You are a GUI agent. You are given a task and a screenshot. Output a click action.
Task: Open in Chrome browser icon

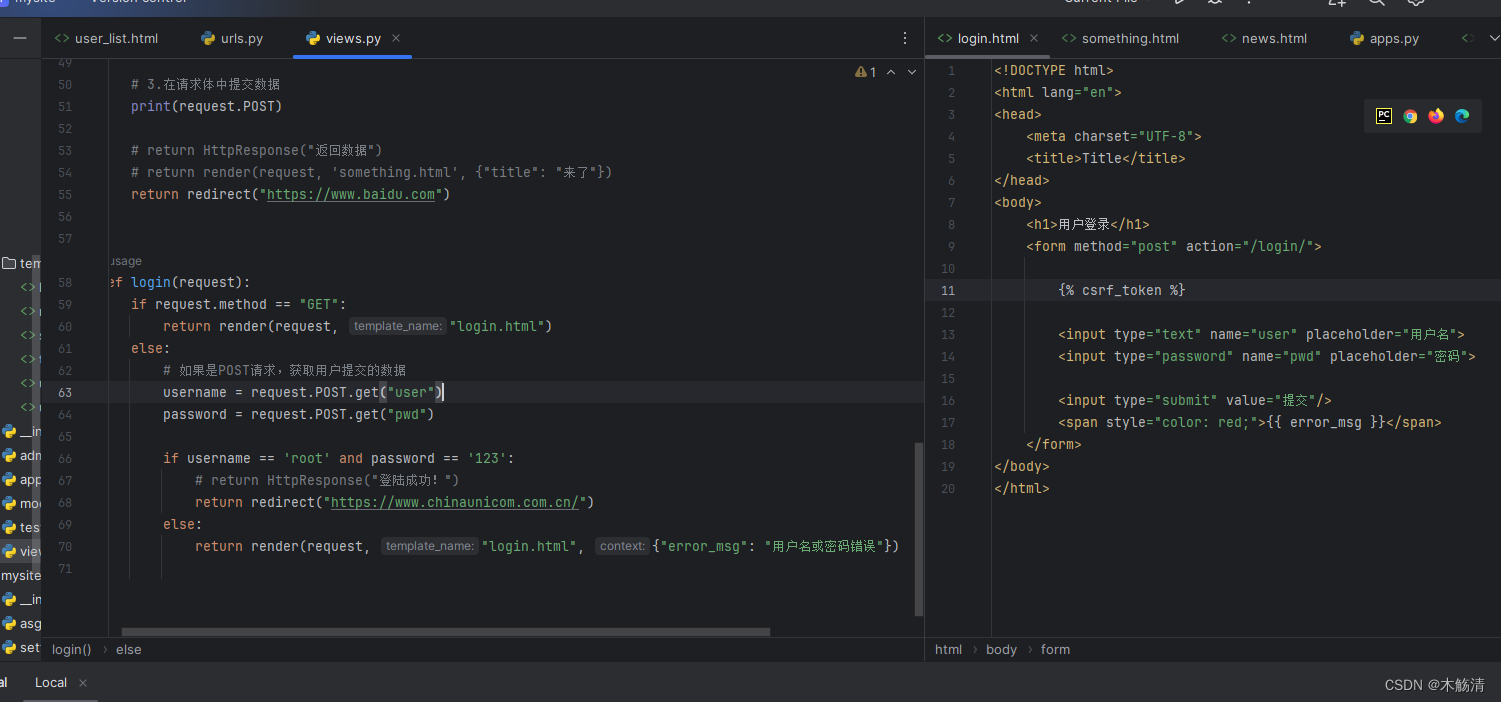click(1410, 116)
